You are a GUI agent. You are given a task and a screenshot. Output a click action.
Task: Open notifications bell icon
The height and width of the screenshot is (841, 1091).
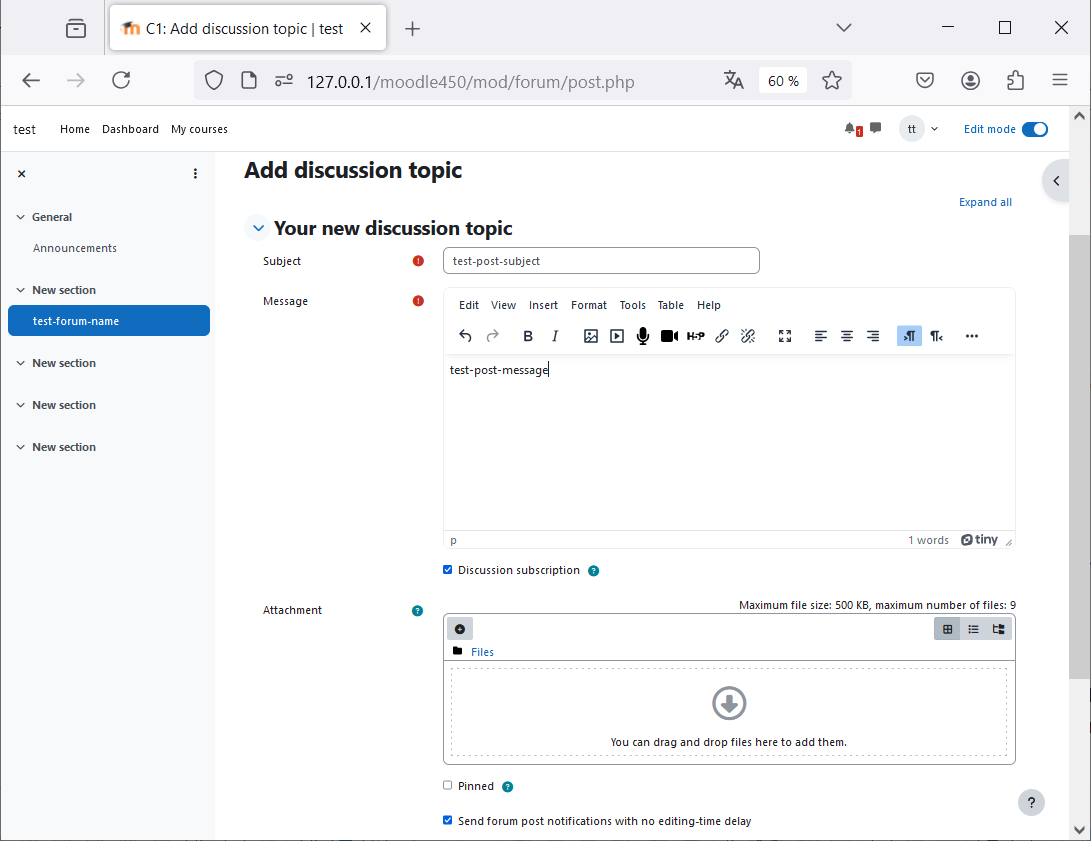852,129
